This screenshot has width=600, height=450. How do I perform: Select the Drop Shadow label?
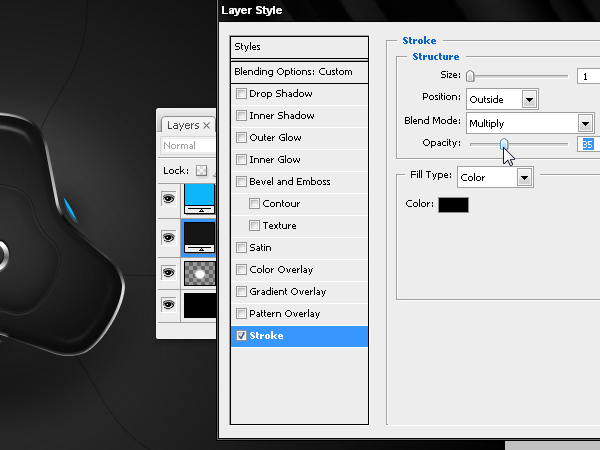(x=280, y=94)
